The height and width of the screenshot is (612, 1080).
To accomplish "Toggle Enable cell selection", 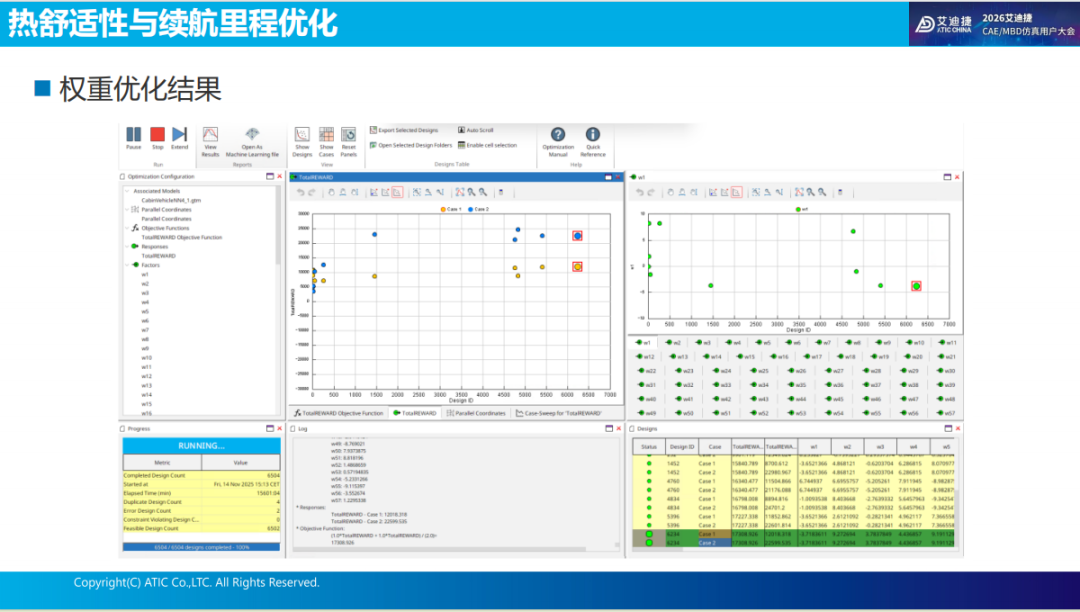I will pyautogui.click(x=487, y=145).
